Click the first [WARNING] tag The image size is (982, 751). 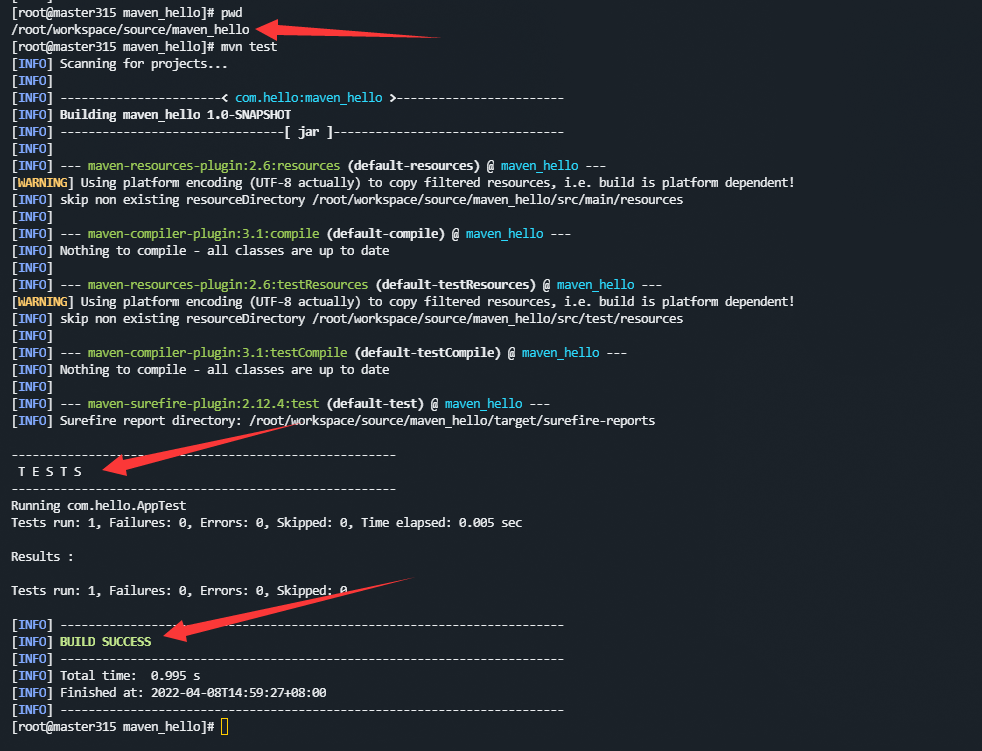[x=43, y=182]
